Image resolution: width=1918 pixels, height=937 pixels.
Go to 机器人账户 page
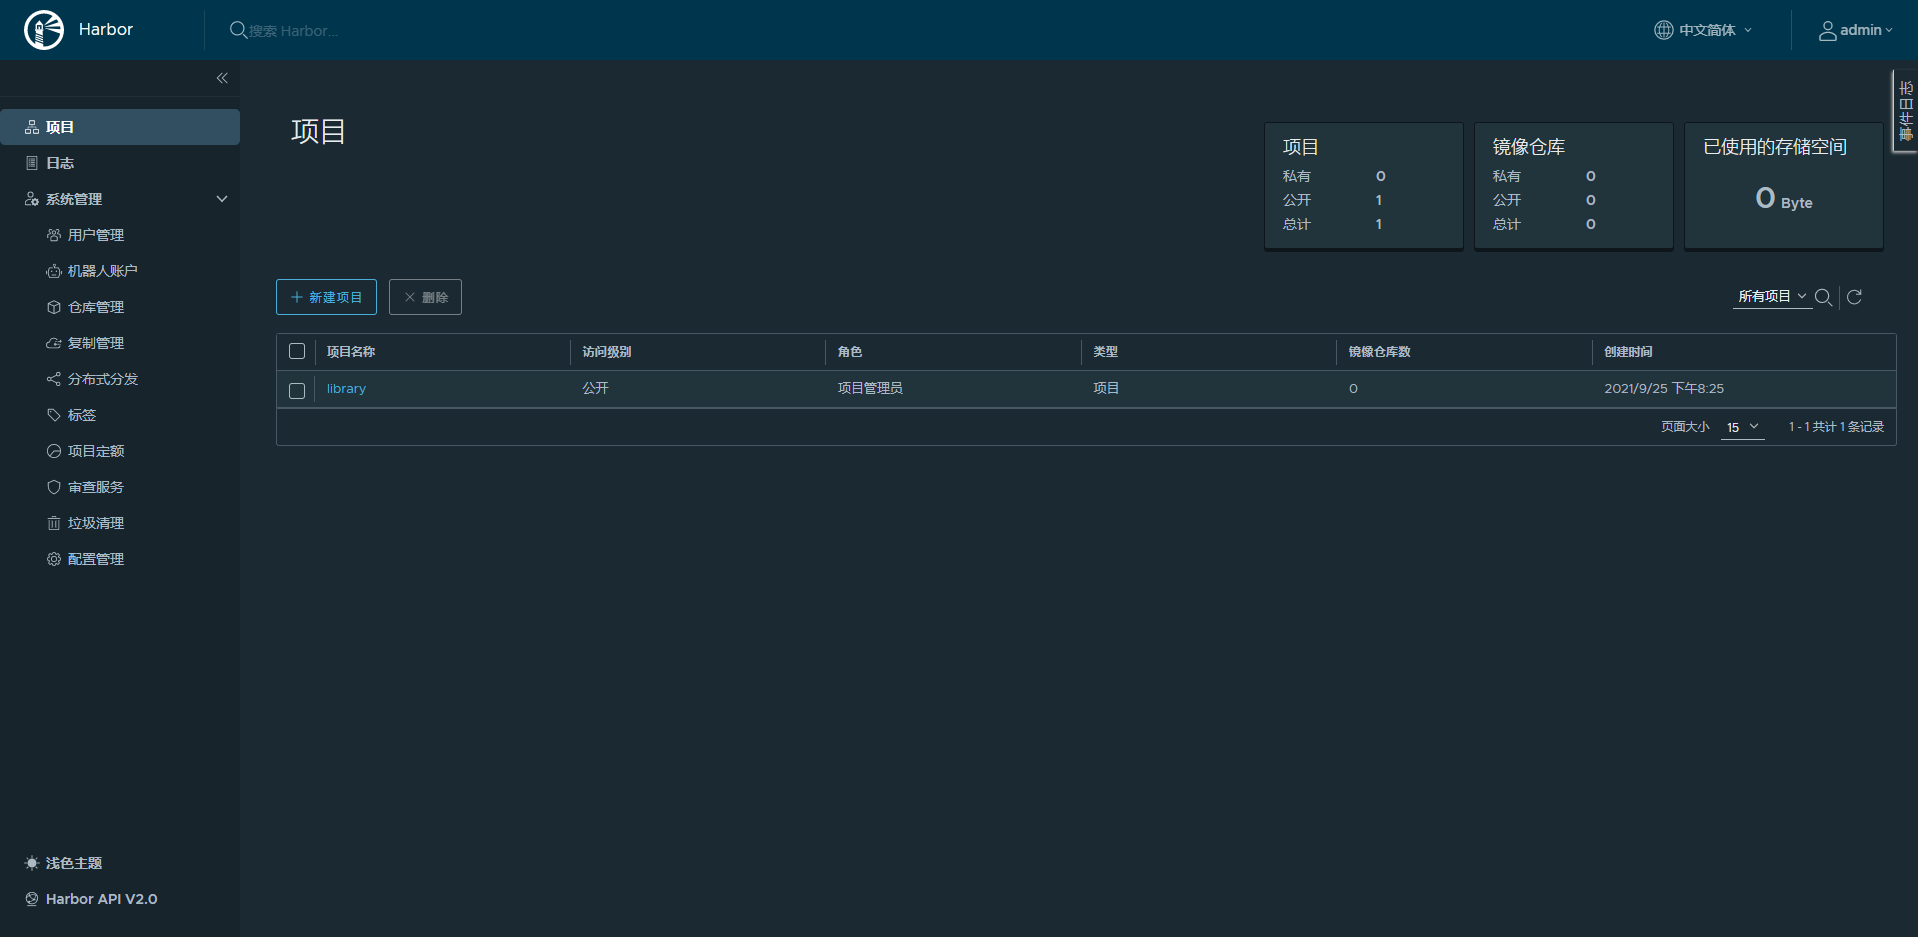tap(103, 271)
